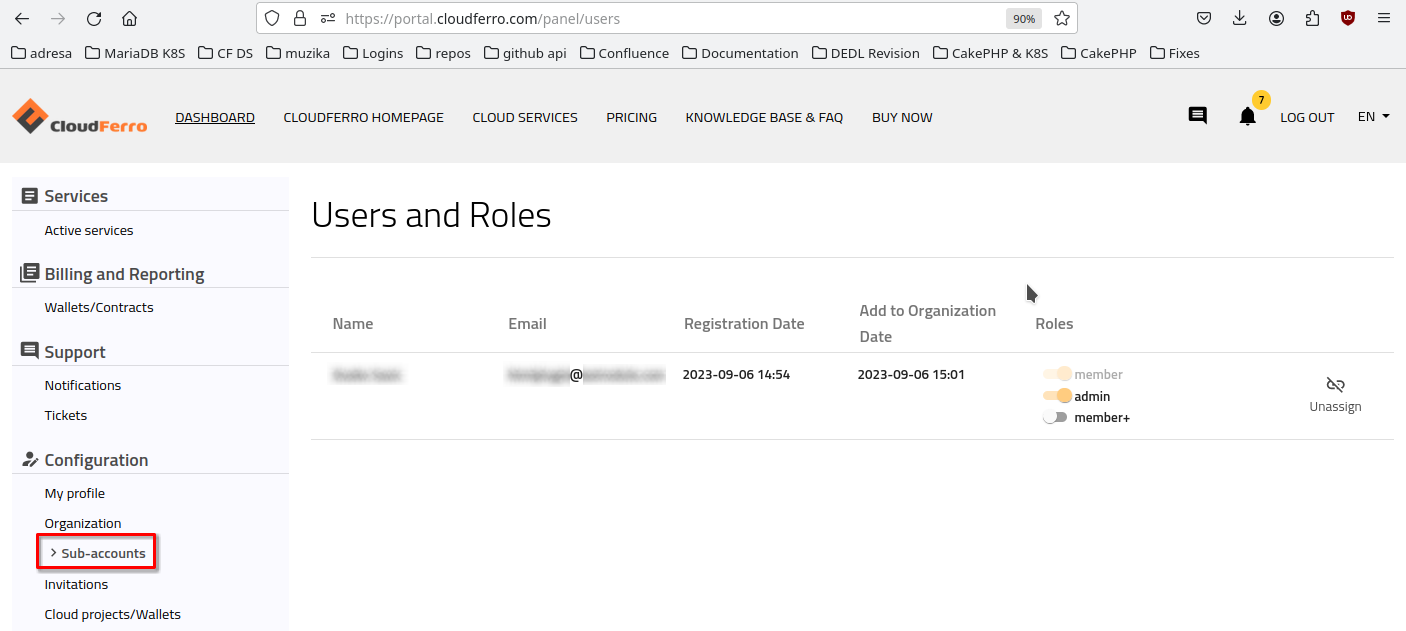Click the Billing and Reporting sidebar icon
The width and height of the screenshot is (1406, 631).
coord(29,272)
